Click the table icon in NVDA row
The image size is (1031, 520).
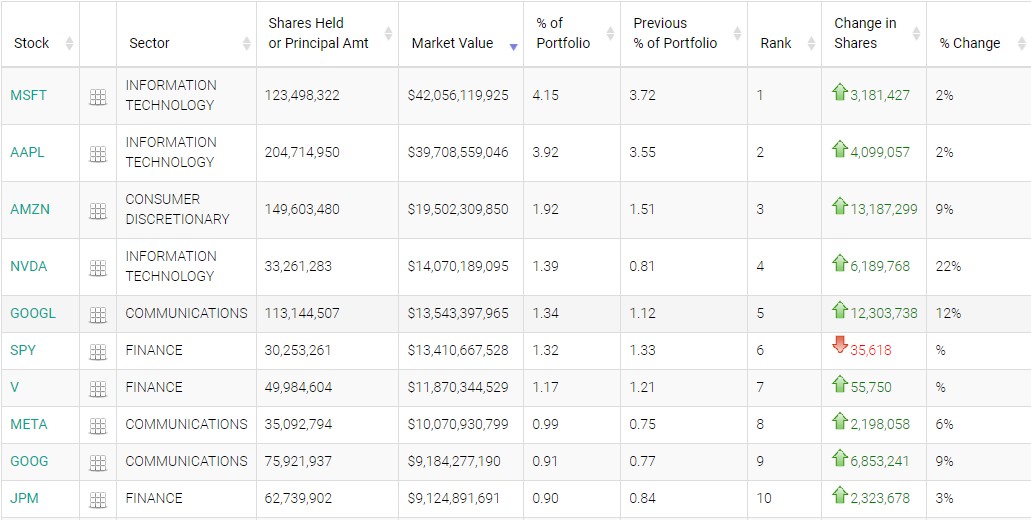[98, 268]
